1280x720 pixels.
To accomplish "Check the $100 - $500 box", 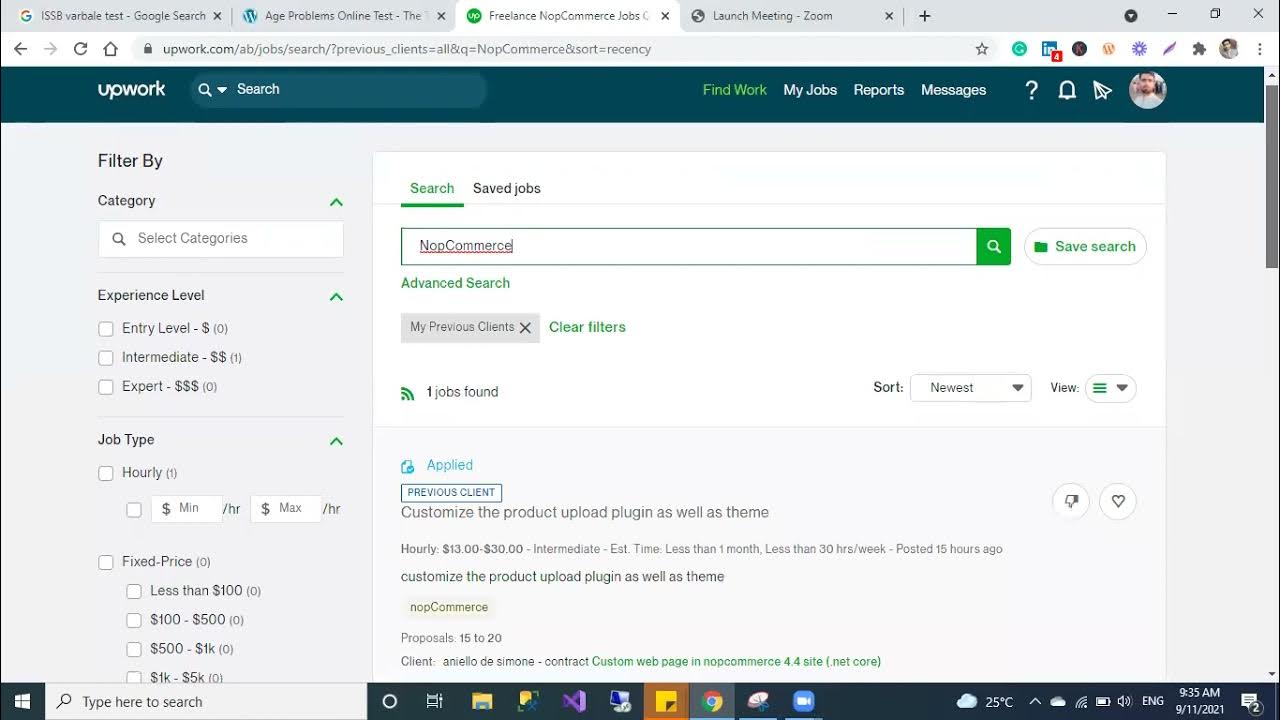I will [x=134, y=620].
